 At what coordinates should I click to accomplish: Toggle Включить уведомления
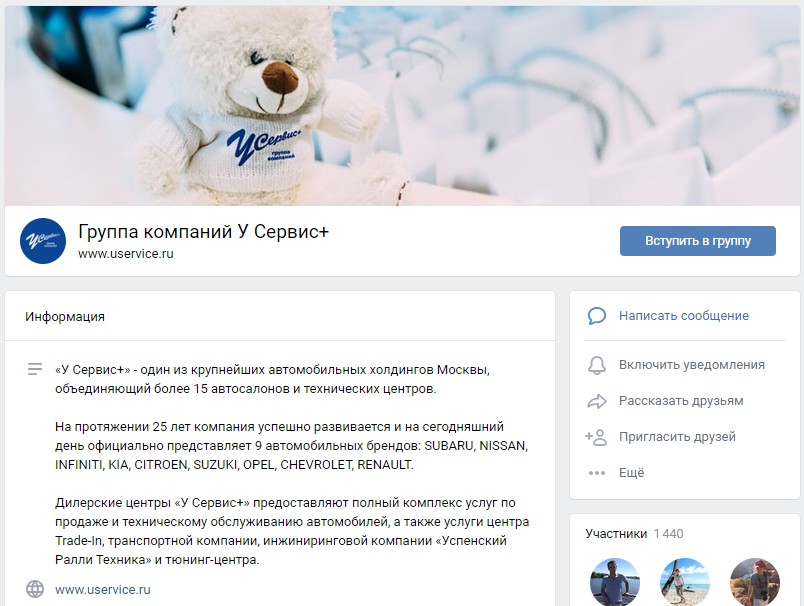[691, 365]
